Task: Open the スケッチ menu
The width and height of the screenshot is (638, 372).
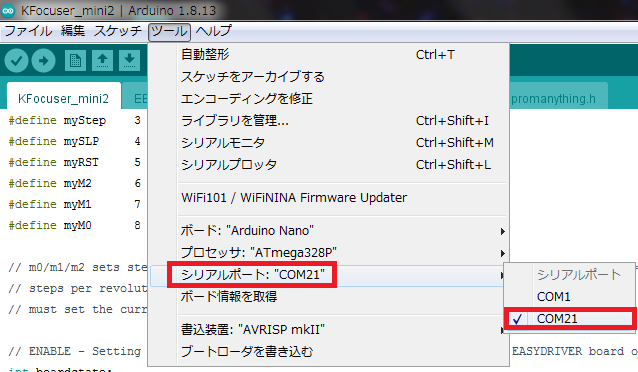Action: (x=118, y=31)
